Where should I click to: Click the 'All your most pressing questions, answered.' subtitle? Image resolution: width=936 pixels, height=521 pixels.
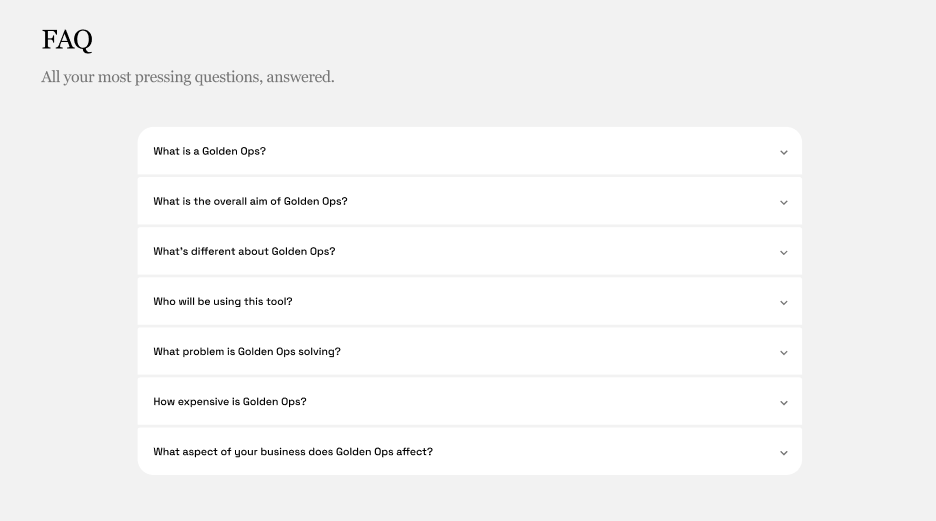click(x=188, y=77)
